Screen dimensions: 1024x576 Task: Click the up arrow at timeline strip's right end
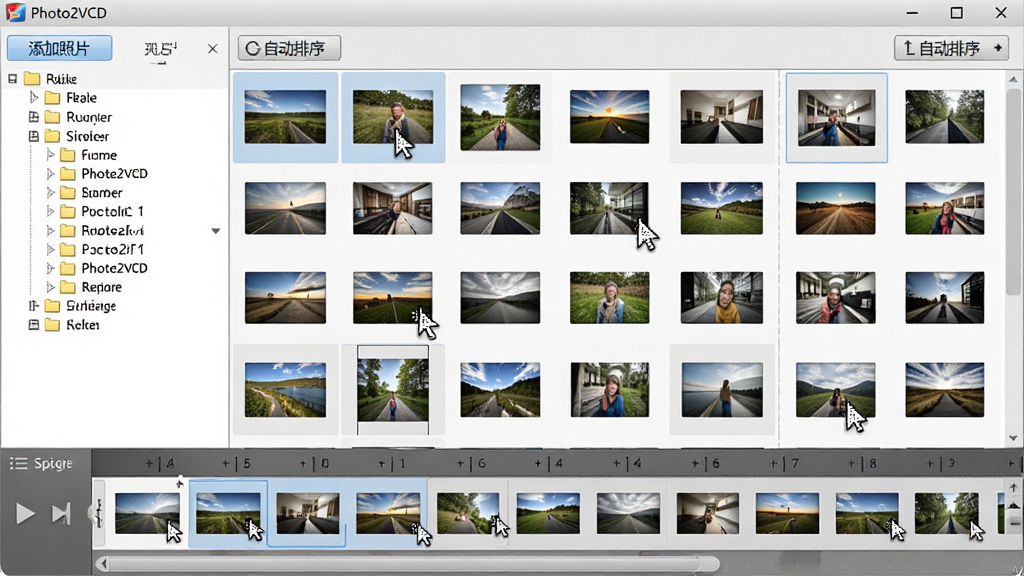(1014, 487)
